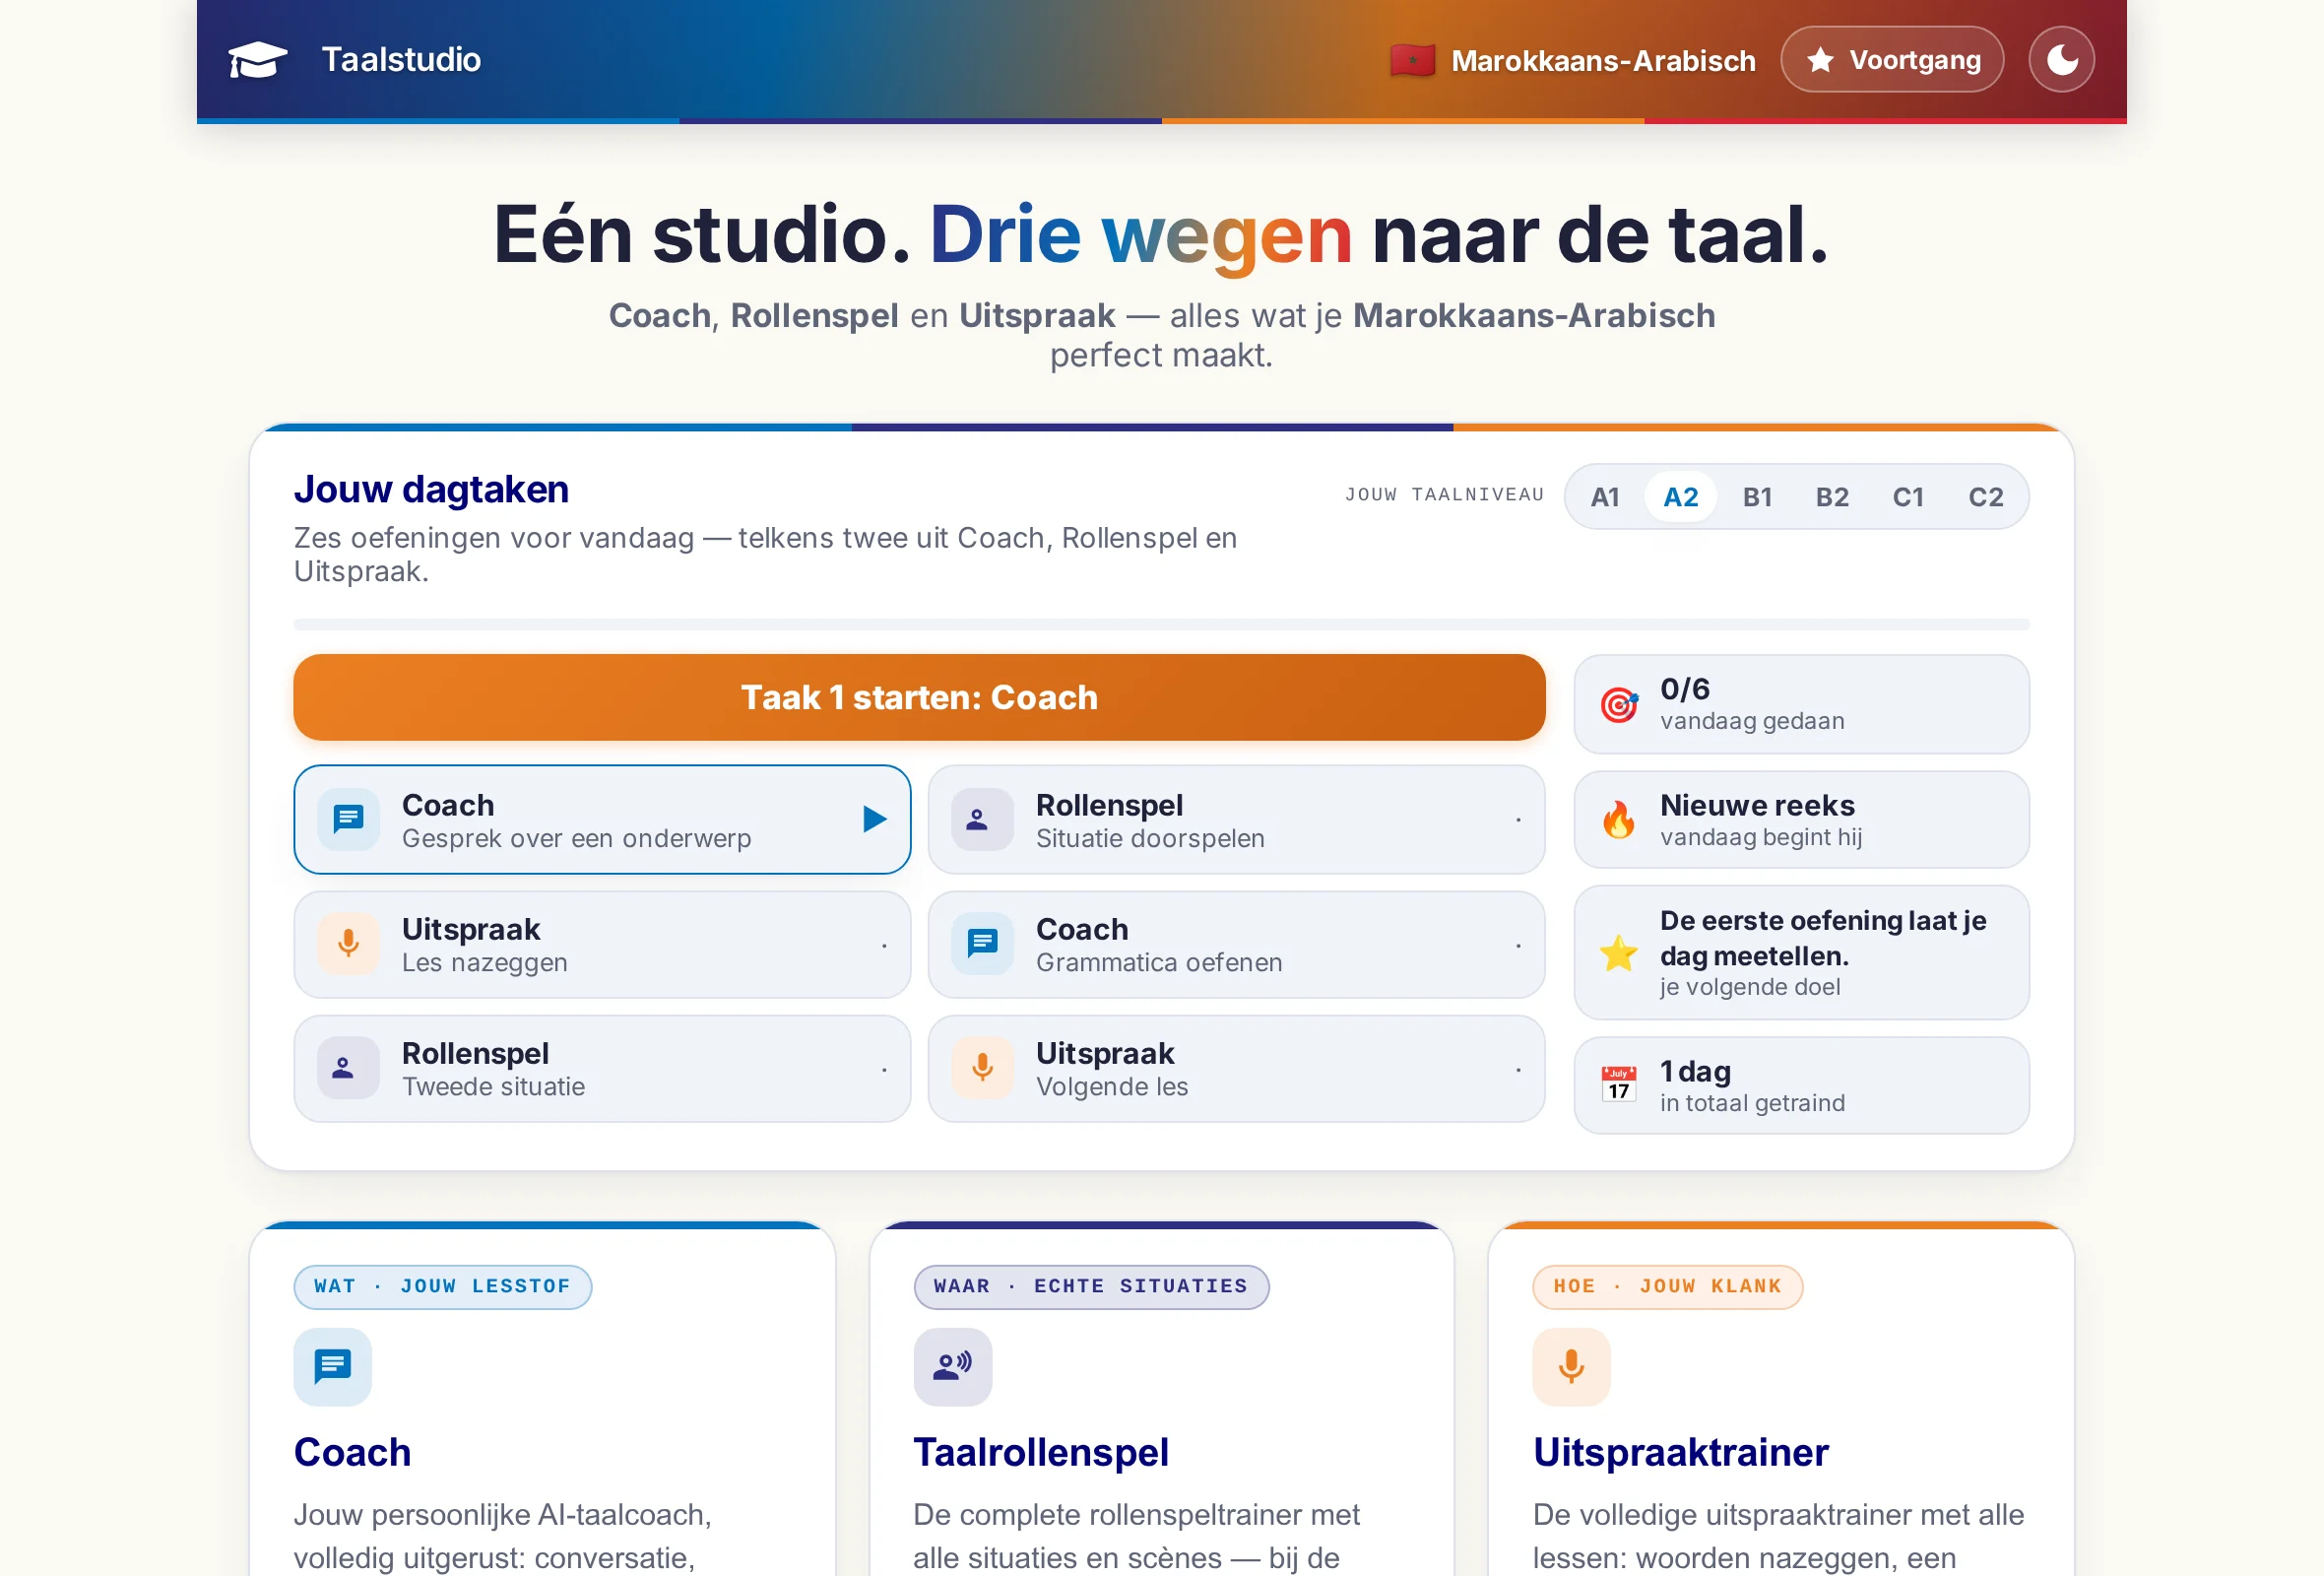Image resolution: width=2324 pixels, height=1576 pixels.
Task: Click the microphone icon of Les nazeggen
Action: (x=348, y=944)
